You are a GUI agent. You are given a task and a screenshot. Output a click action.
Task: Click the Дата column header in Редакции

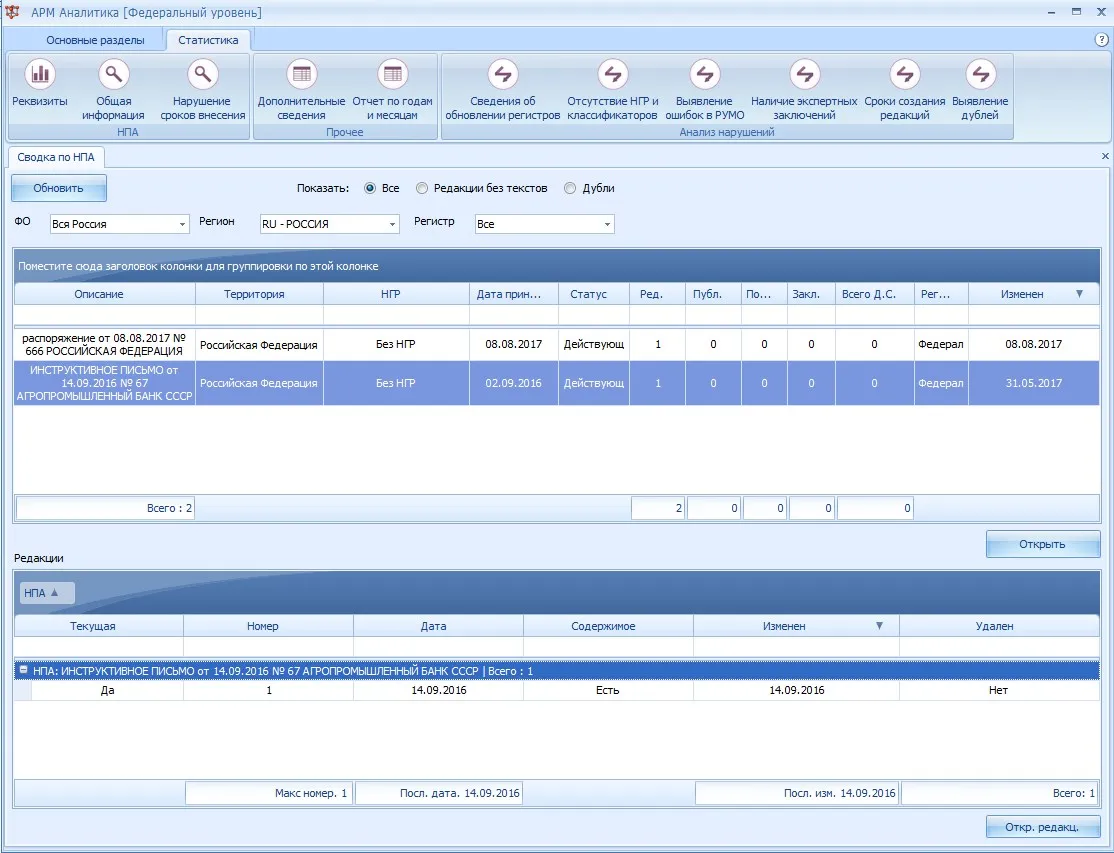438,626
